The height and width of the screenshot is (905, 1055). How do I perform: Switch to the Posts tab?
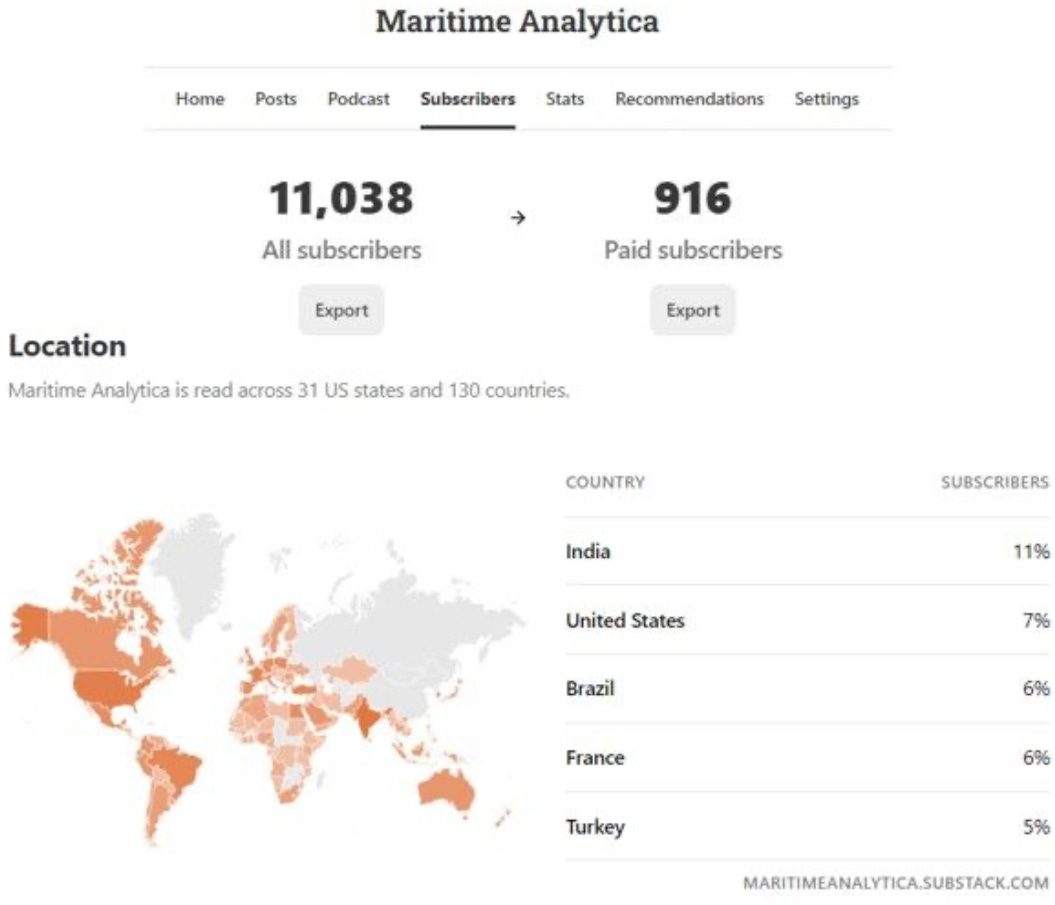(x=276, y=99)
